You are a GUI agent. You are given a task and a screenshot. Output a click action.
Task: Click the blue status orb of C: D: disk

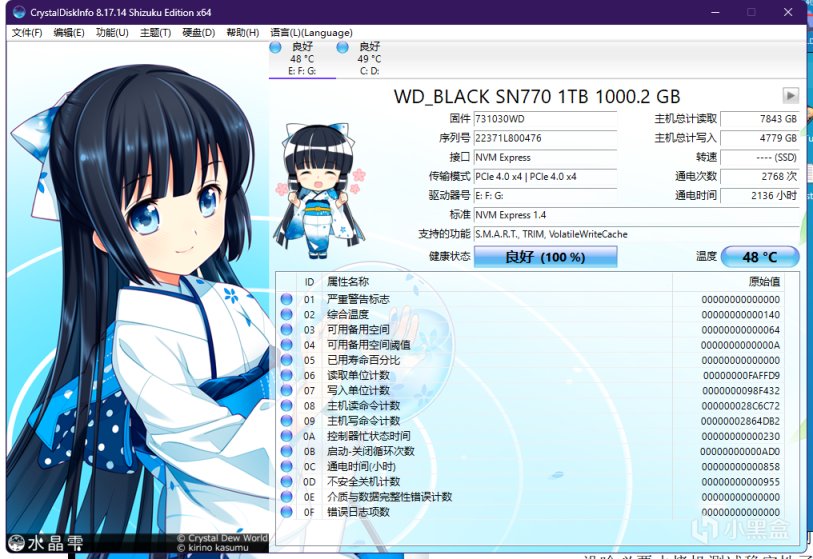click(342, 47)
